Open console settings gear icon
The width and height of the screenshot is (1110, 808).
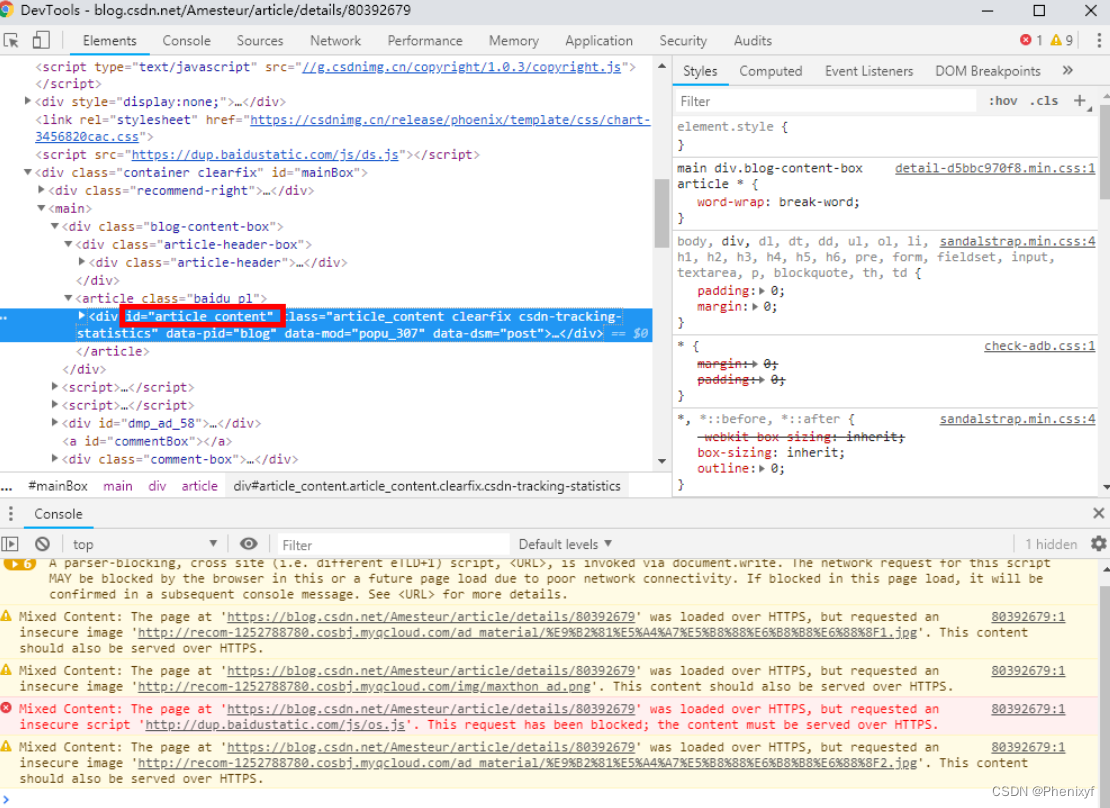1098,543
